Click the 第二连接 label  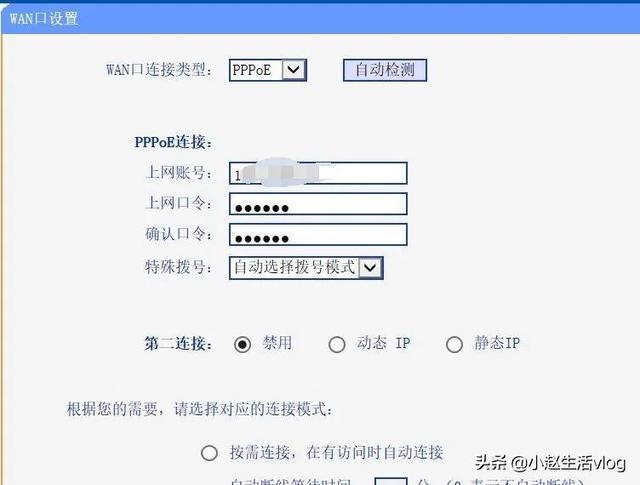[178, 344]
